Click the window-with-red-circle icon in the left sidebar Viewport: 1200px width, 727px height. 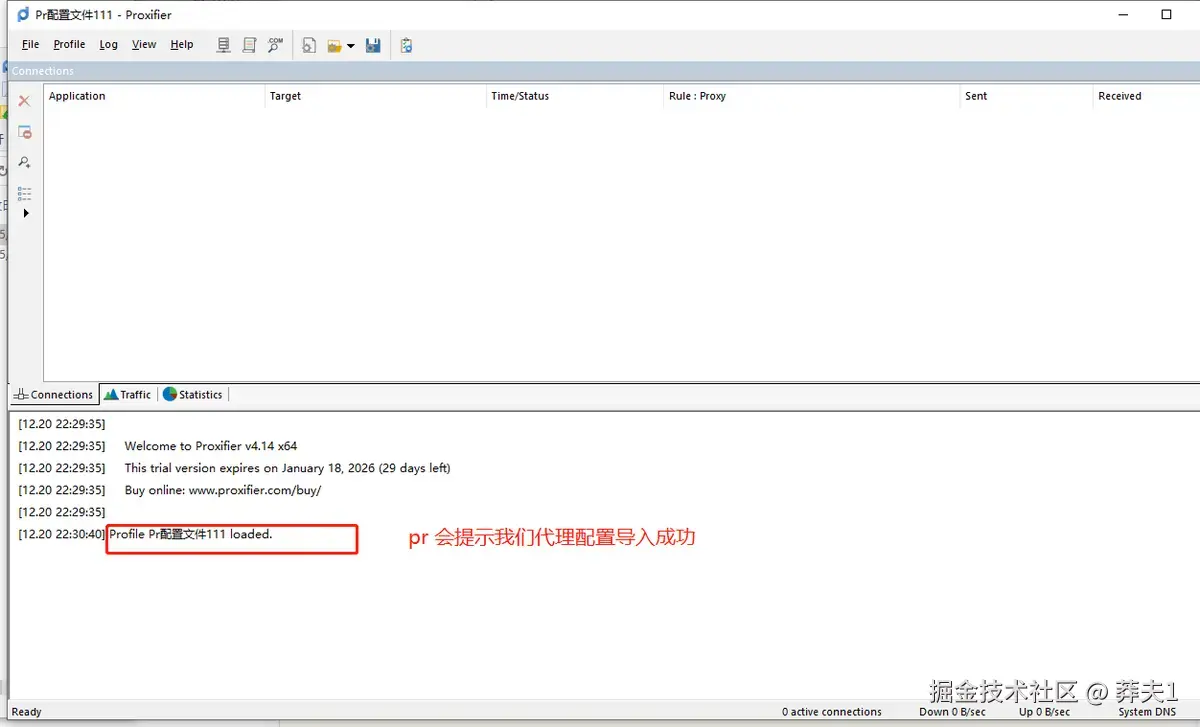click(25, 132)
